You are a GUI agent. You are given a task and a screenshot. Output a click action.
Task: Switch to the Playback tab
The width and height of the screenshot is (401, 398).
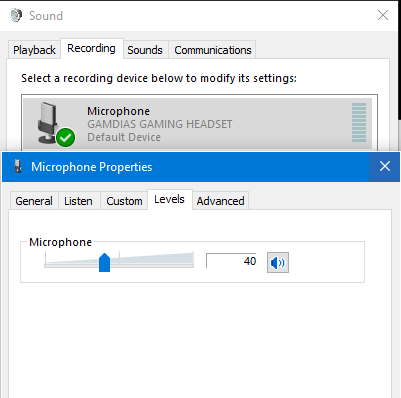pos(34,50)
